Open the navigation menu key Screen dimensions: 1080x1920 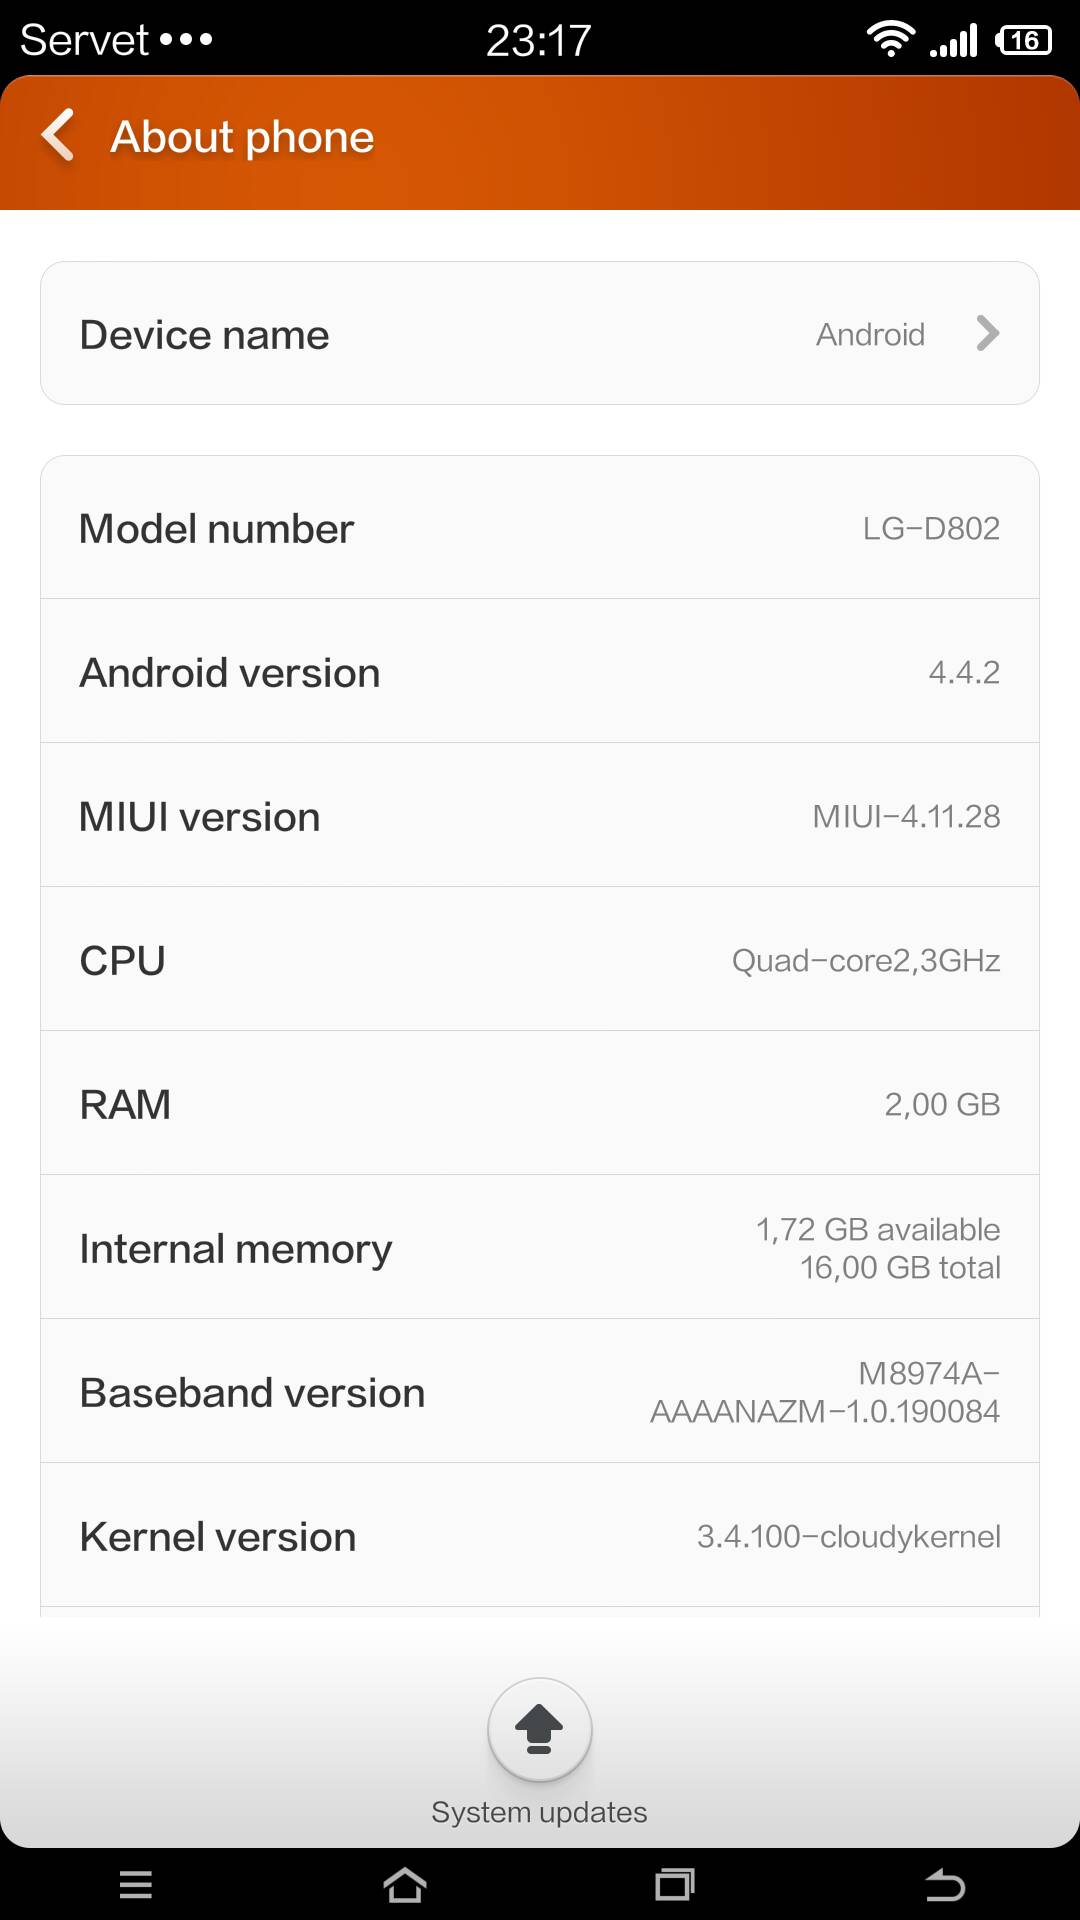(135, 1885)
